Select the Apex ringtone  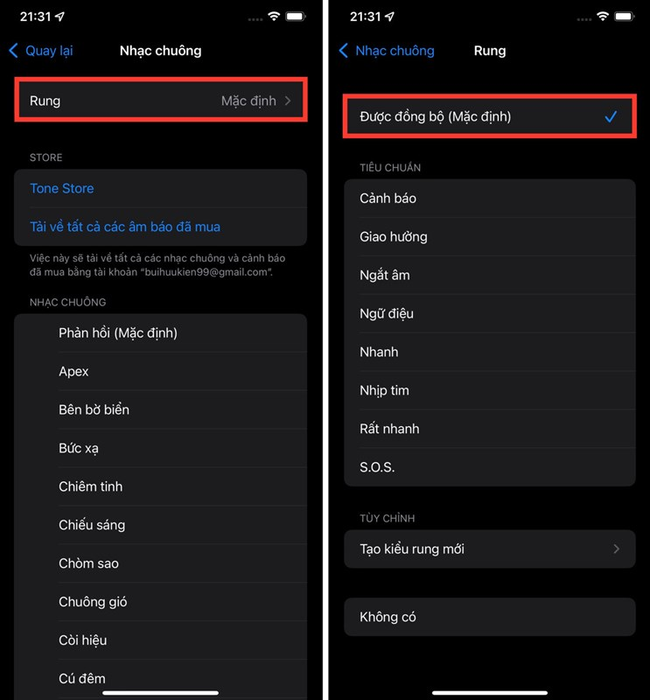coord(161,371)
